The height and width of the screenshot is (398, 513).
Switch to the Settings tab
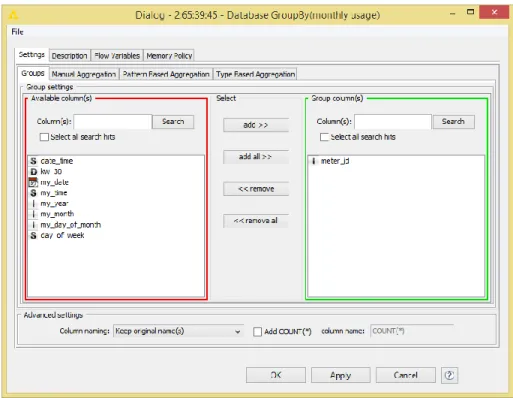(32, 55)
